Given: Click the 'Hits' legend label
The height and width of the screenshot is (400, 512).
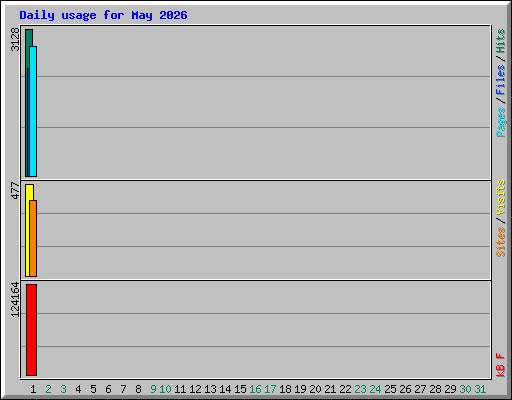Looking at the screenshot, I should [501, 41].
